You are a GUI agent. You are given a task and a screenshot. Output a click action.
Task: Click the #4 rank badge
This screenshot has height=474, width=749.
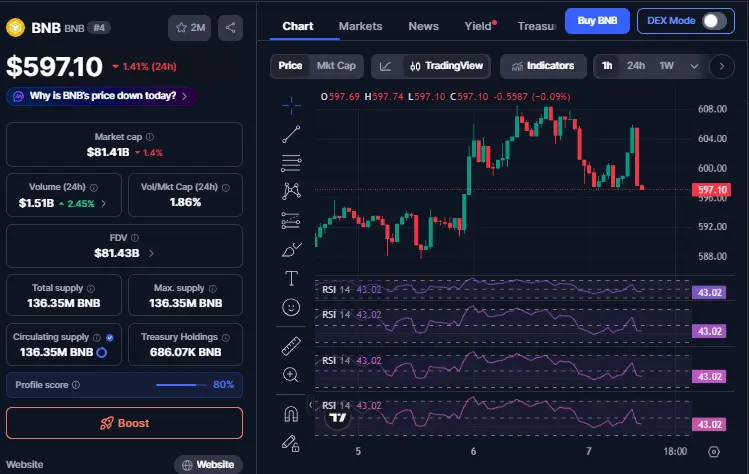click(99, 28)
